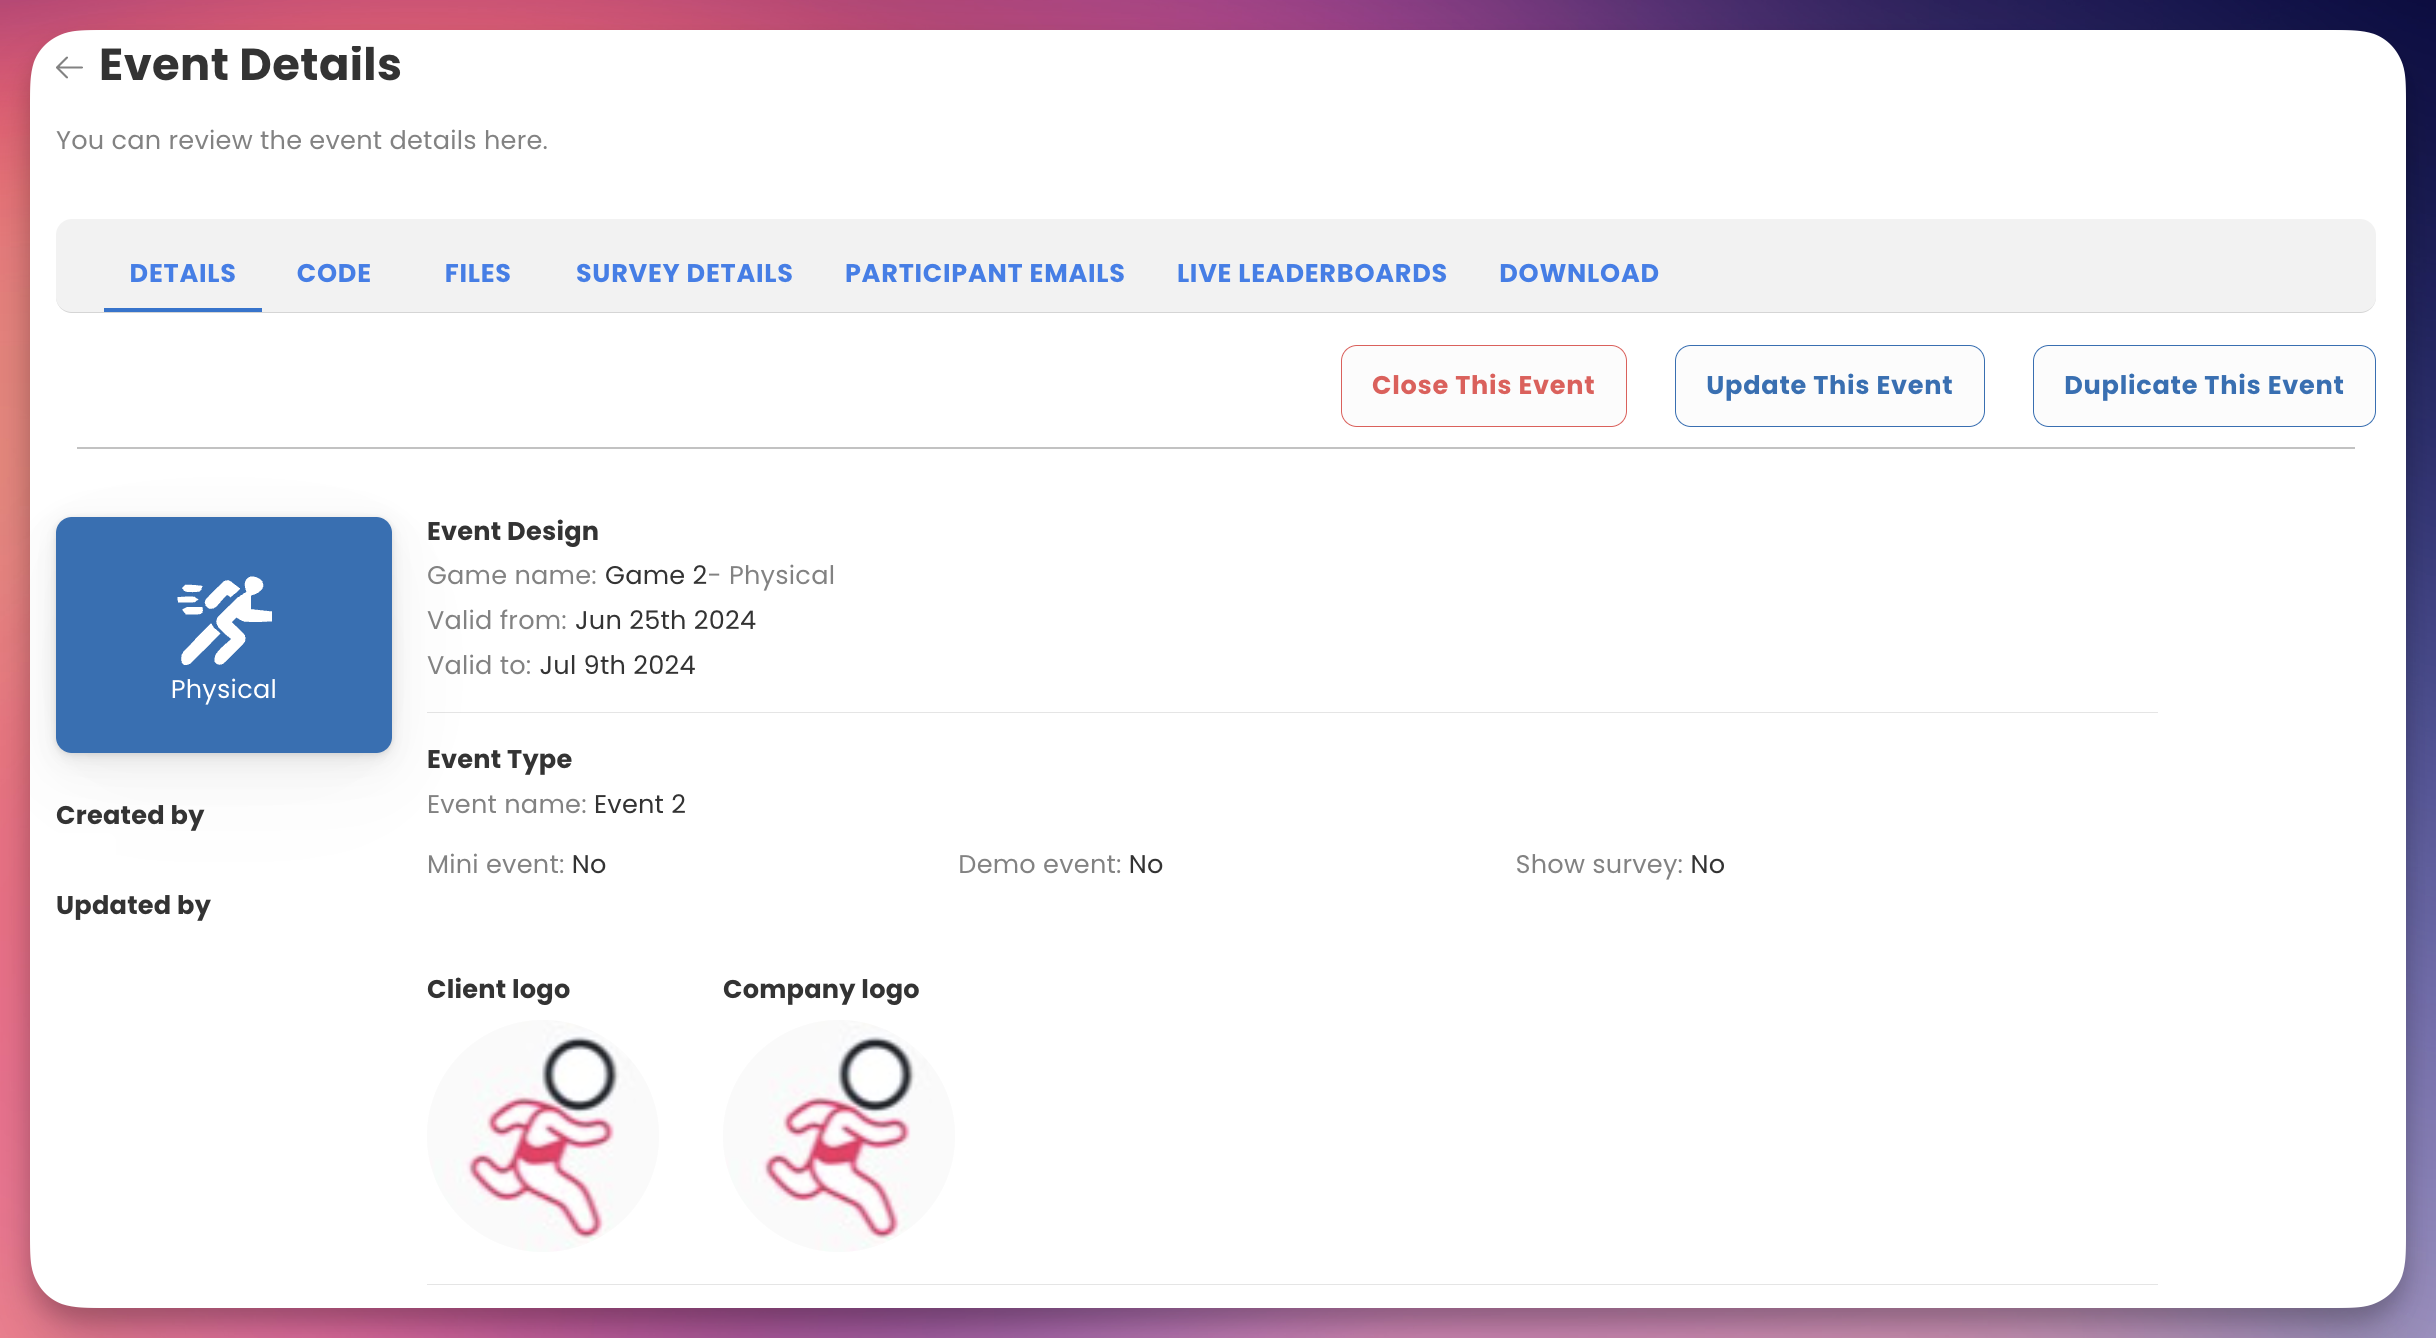2436x1338 pixels.
Task: Click the Valid from date Jun 25th 2024
Action: pos(665,620)
